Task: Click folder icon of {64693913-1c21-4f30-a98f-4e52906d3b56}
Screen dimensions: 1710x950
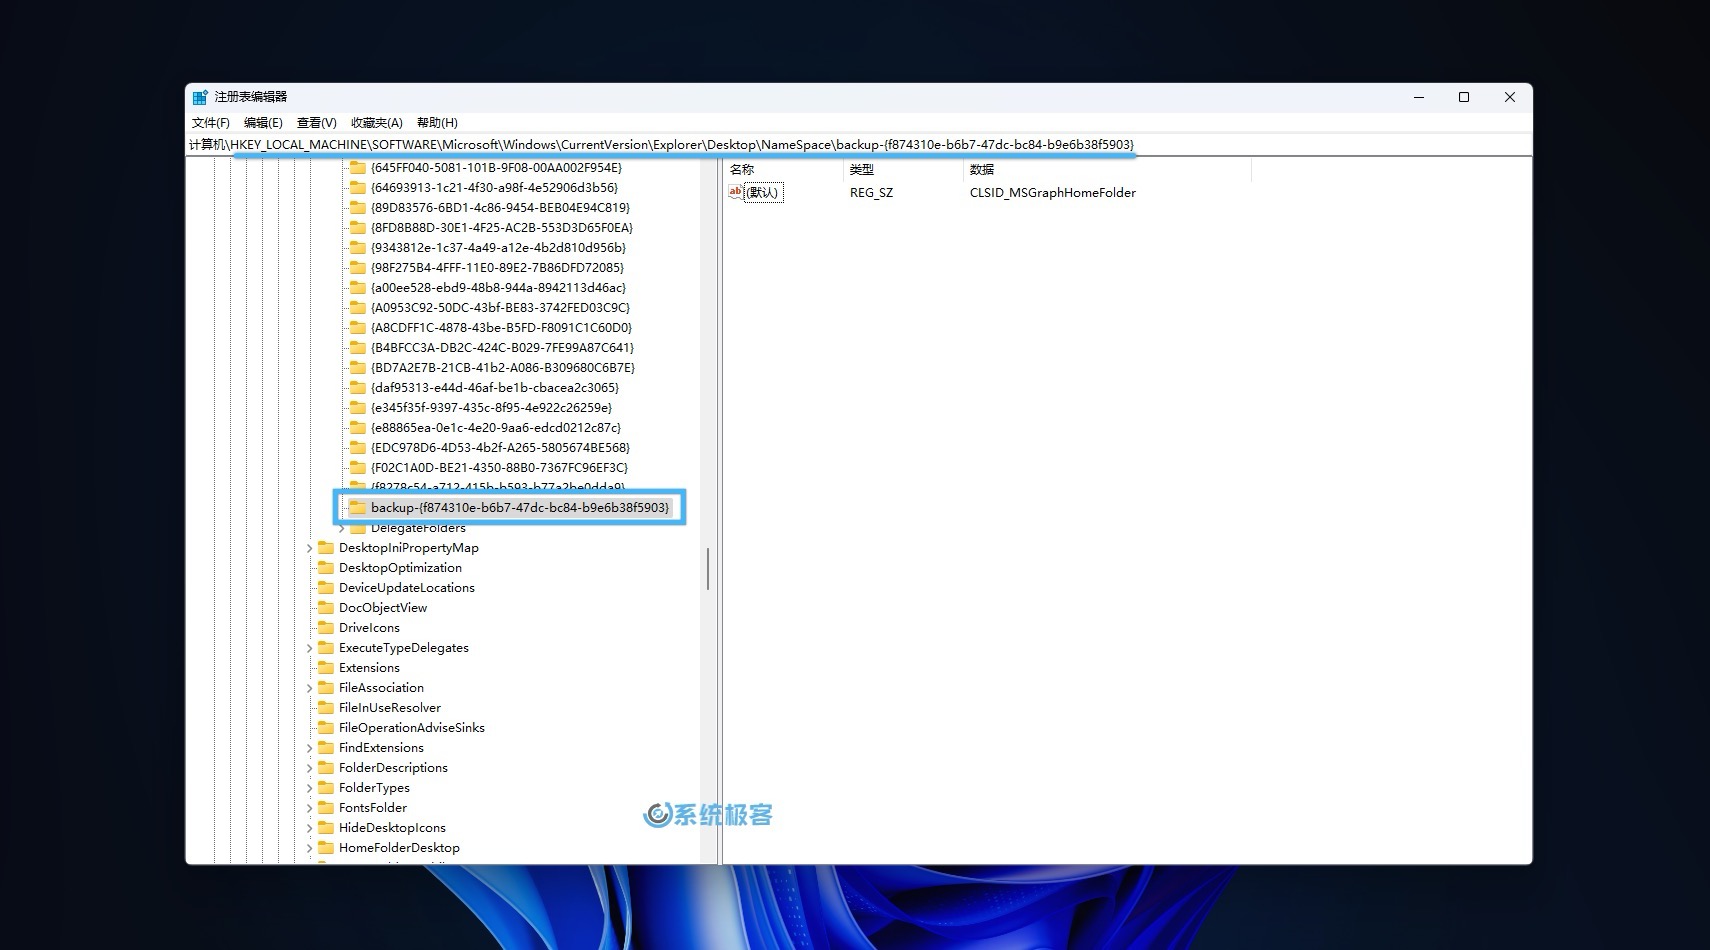Action: coord(357,188)
